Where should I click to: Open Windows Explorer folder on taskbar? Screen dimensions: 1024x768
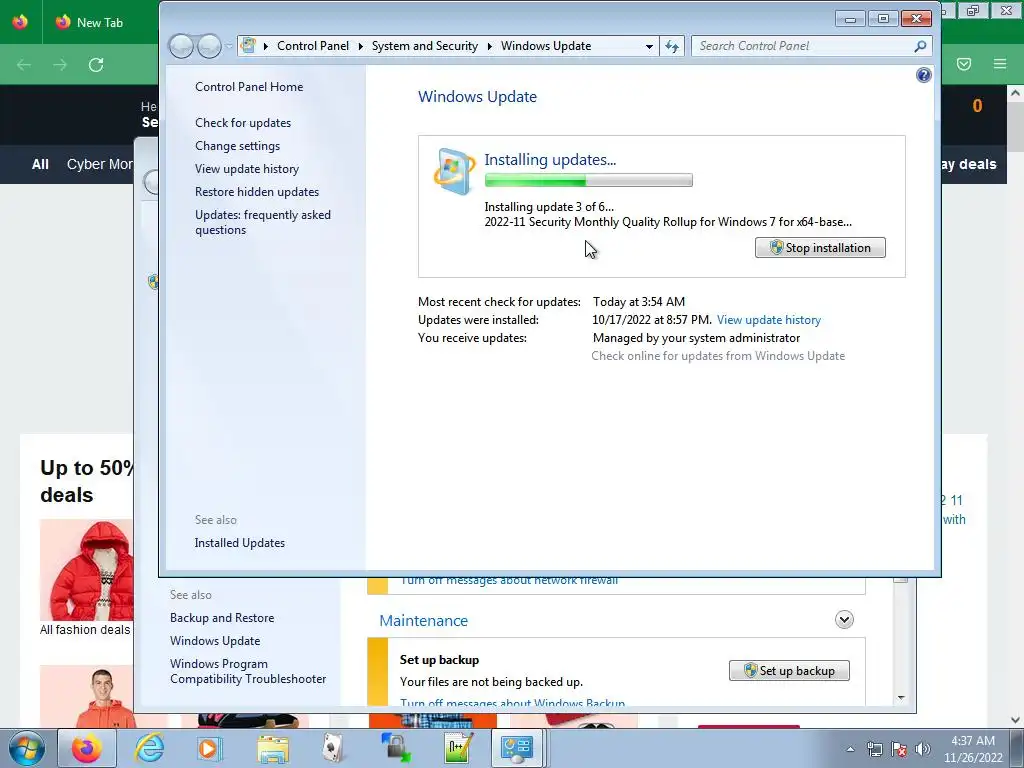(x=273, y=748)
